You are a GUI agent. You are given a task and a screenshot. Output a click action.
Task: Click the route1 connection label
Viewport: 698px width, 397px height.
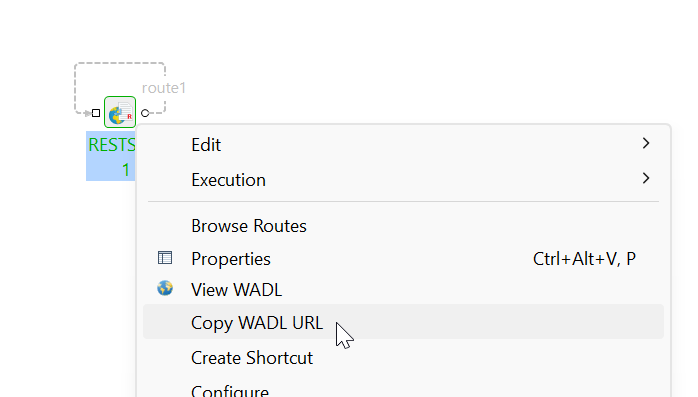(163, 88)
